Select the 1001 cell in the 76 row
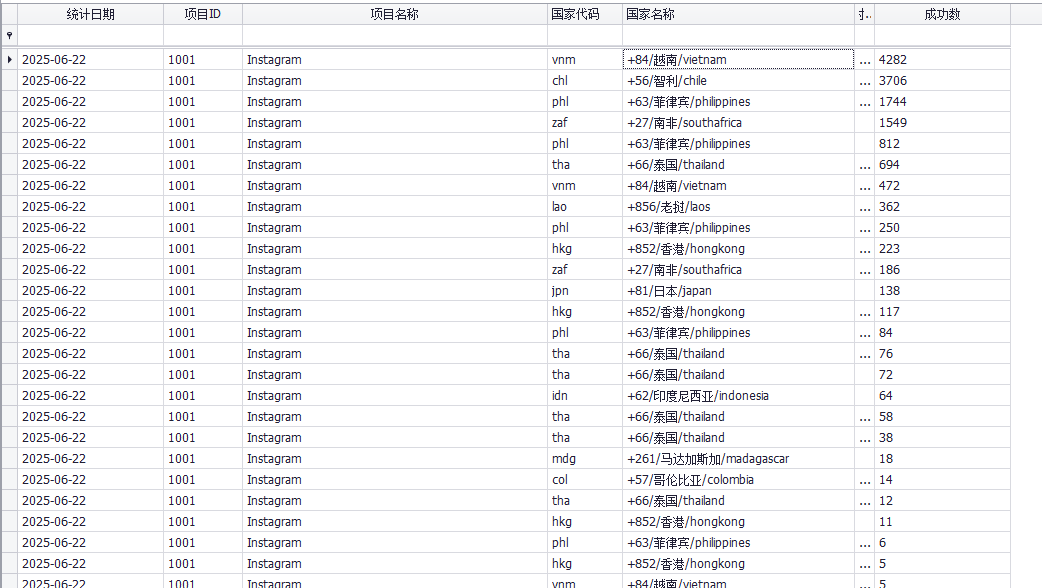 pyautogui.click(x=203, y=353)
